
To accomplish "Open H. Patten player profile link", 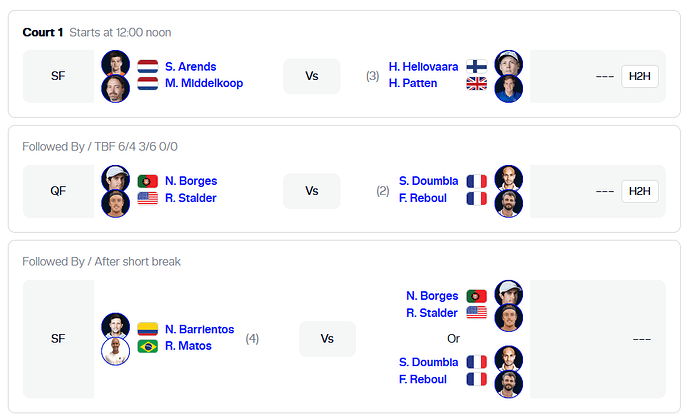I will pos(413,83).
